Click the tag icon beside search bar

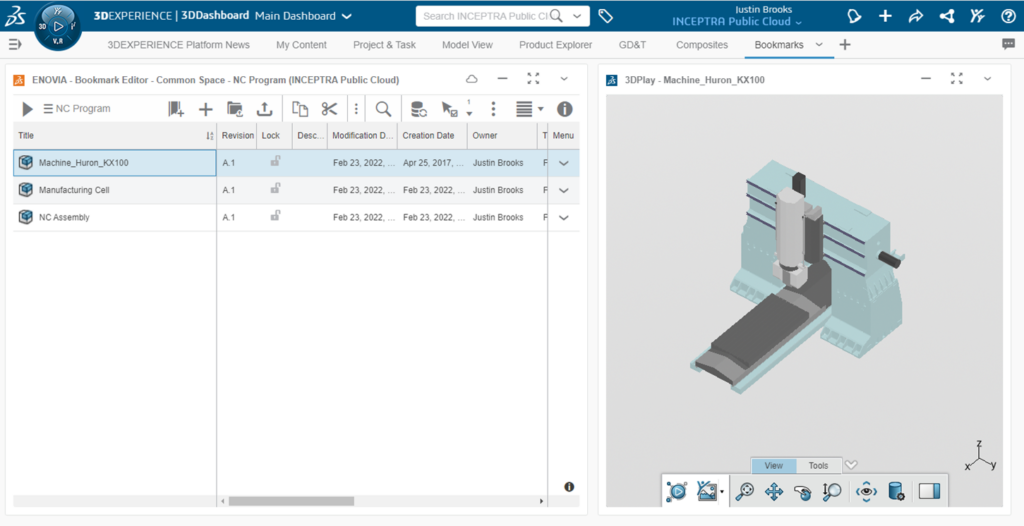(605, 16)
